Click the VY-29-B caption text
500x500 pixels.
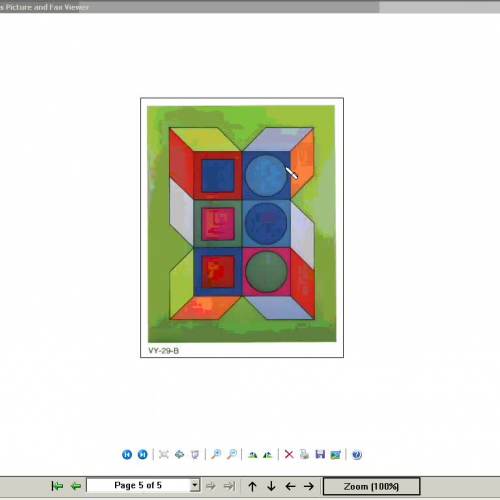[163, 351]
